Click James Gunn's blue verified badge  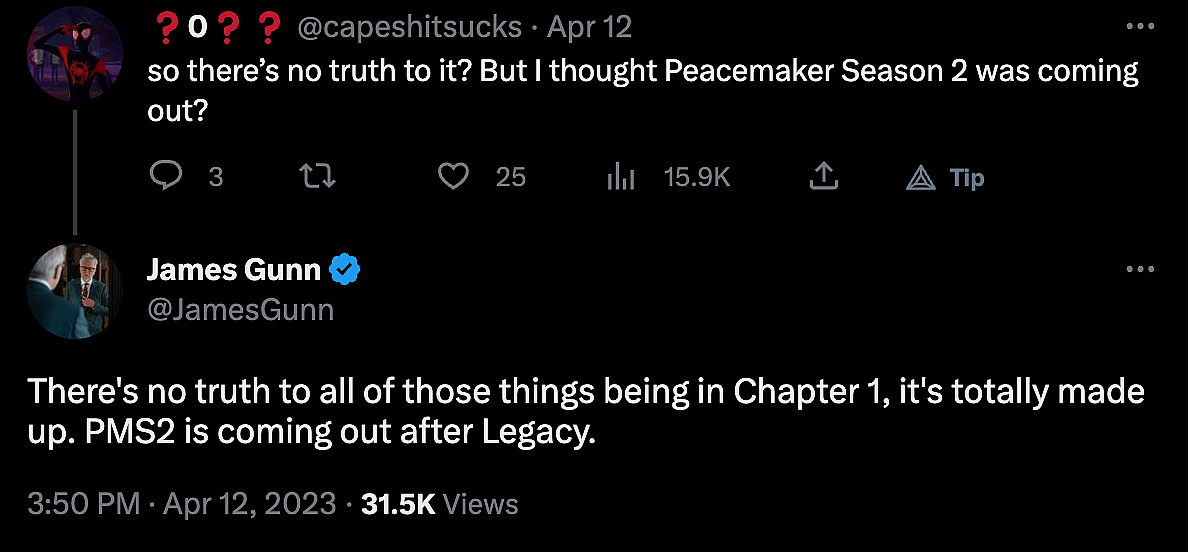[345, 270]
